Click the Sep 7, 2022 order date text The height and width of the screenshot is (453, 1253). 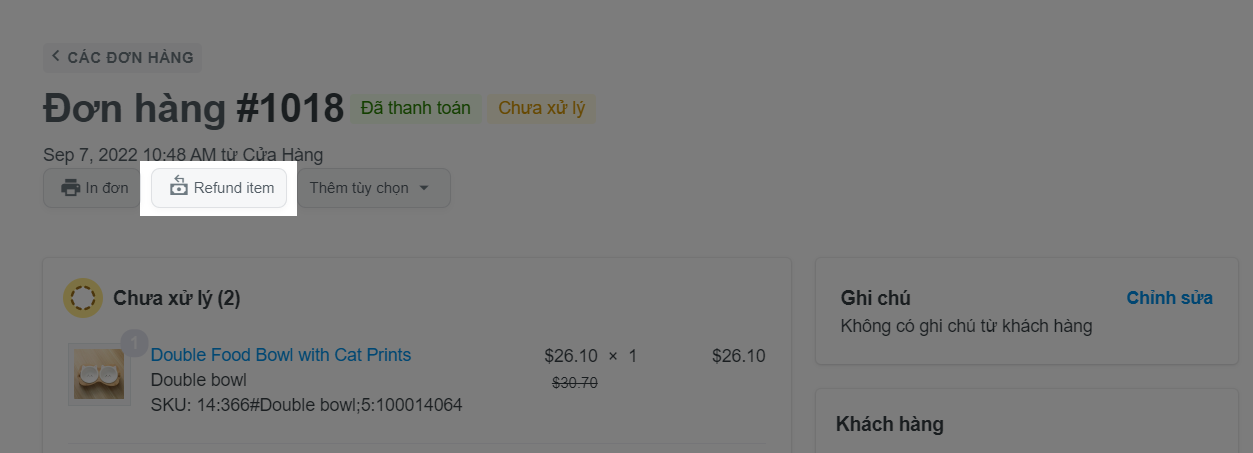[182, 154]
